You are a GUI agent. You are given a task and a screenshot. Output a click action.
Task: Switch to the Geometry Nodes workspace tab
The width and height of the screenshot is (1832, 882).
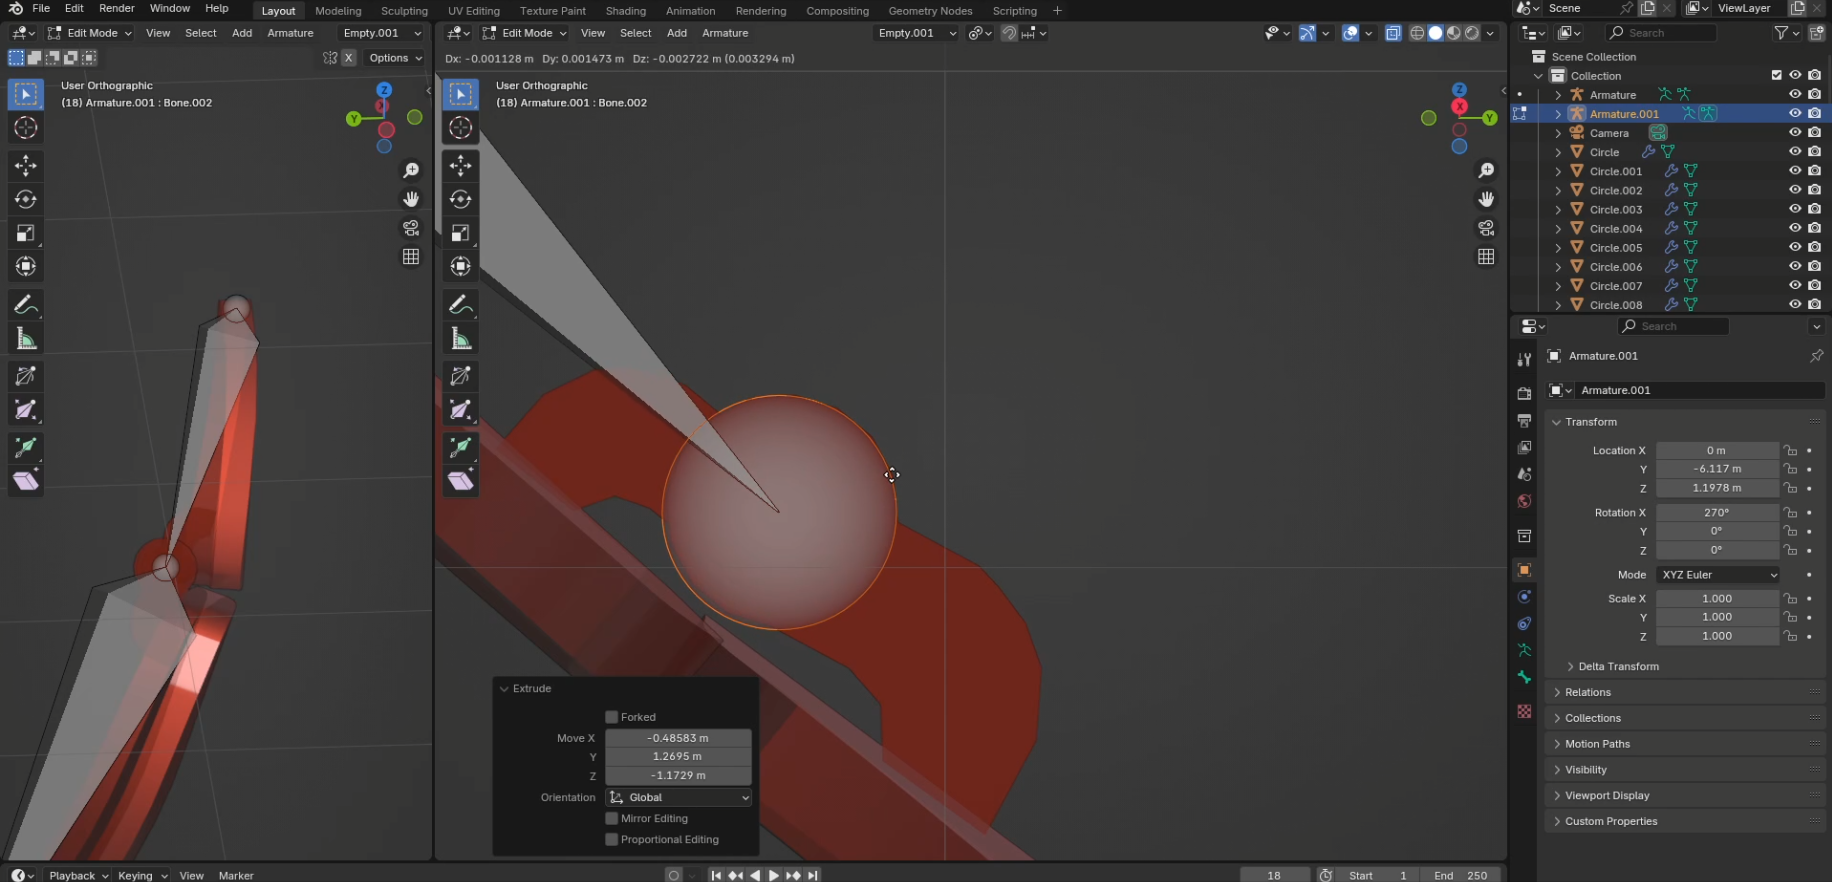[930, 11]
